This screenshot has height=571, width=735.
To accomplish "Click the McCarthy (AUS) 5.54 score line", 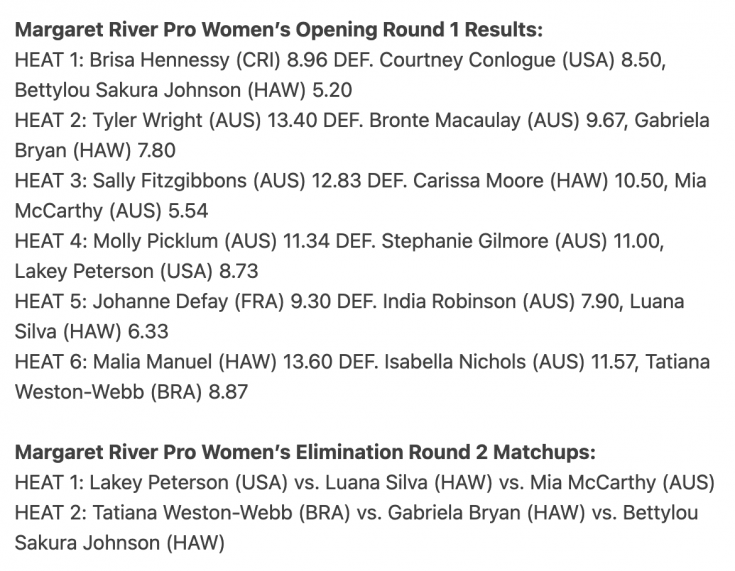I will pyautogui.click(x=111, y=211).
